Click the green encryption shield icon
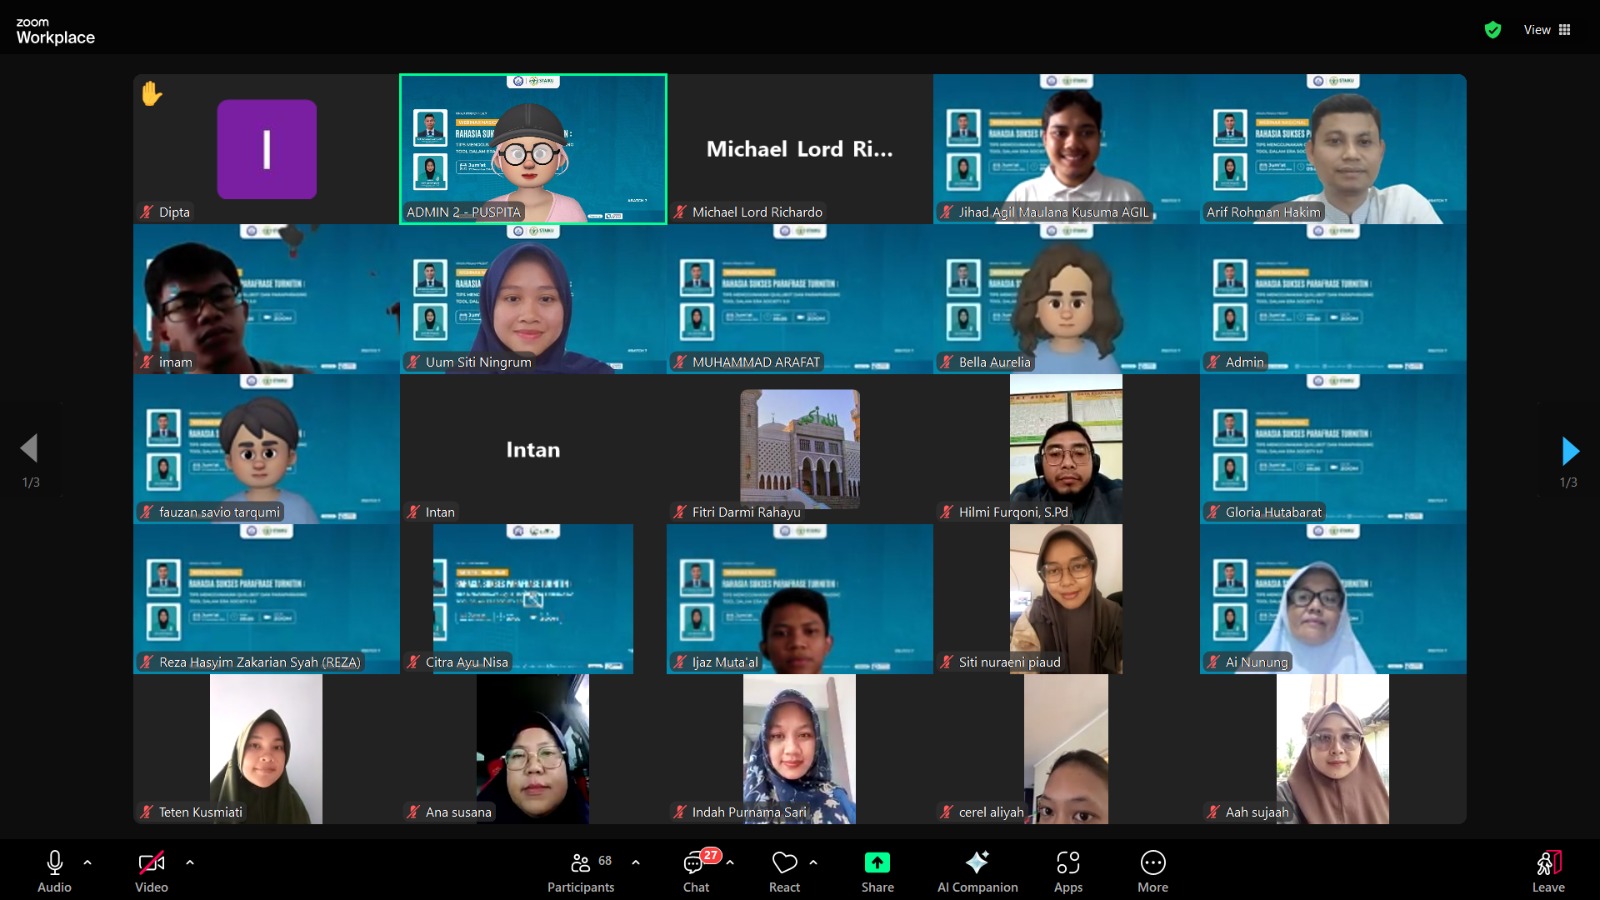Screen dimensions: 1600x900 (1493, 30)
